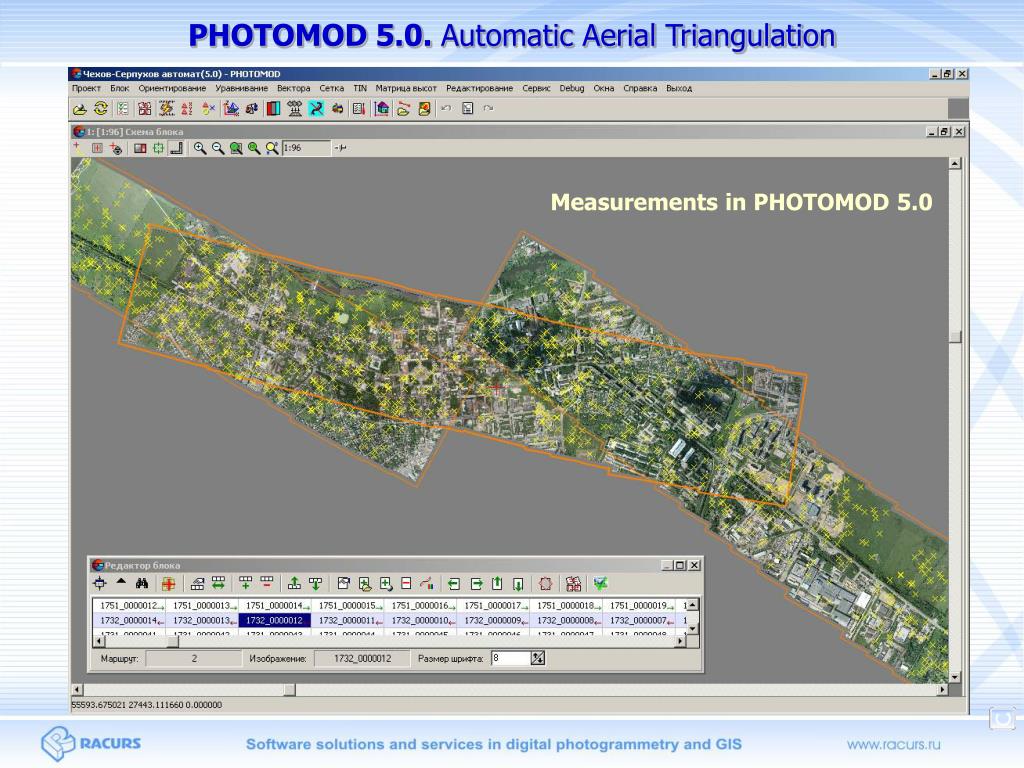Click the cyan highlighted crossing arrows icon
Image resolution: width=1024 pixels, height=768 pixels.
[316, 108]
